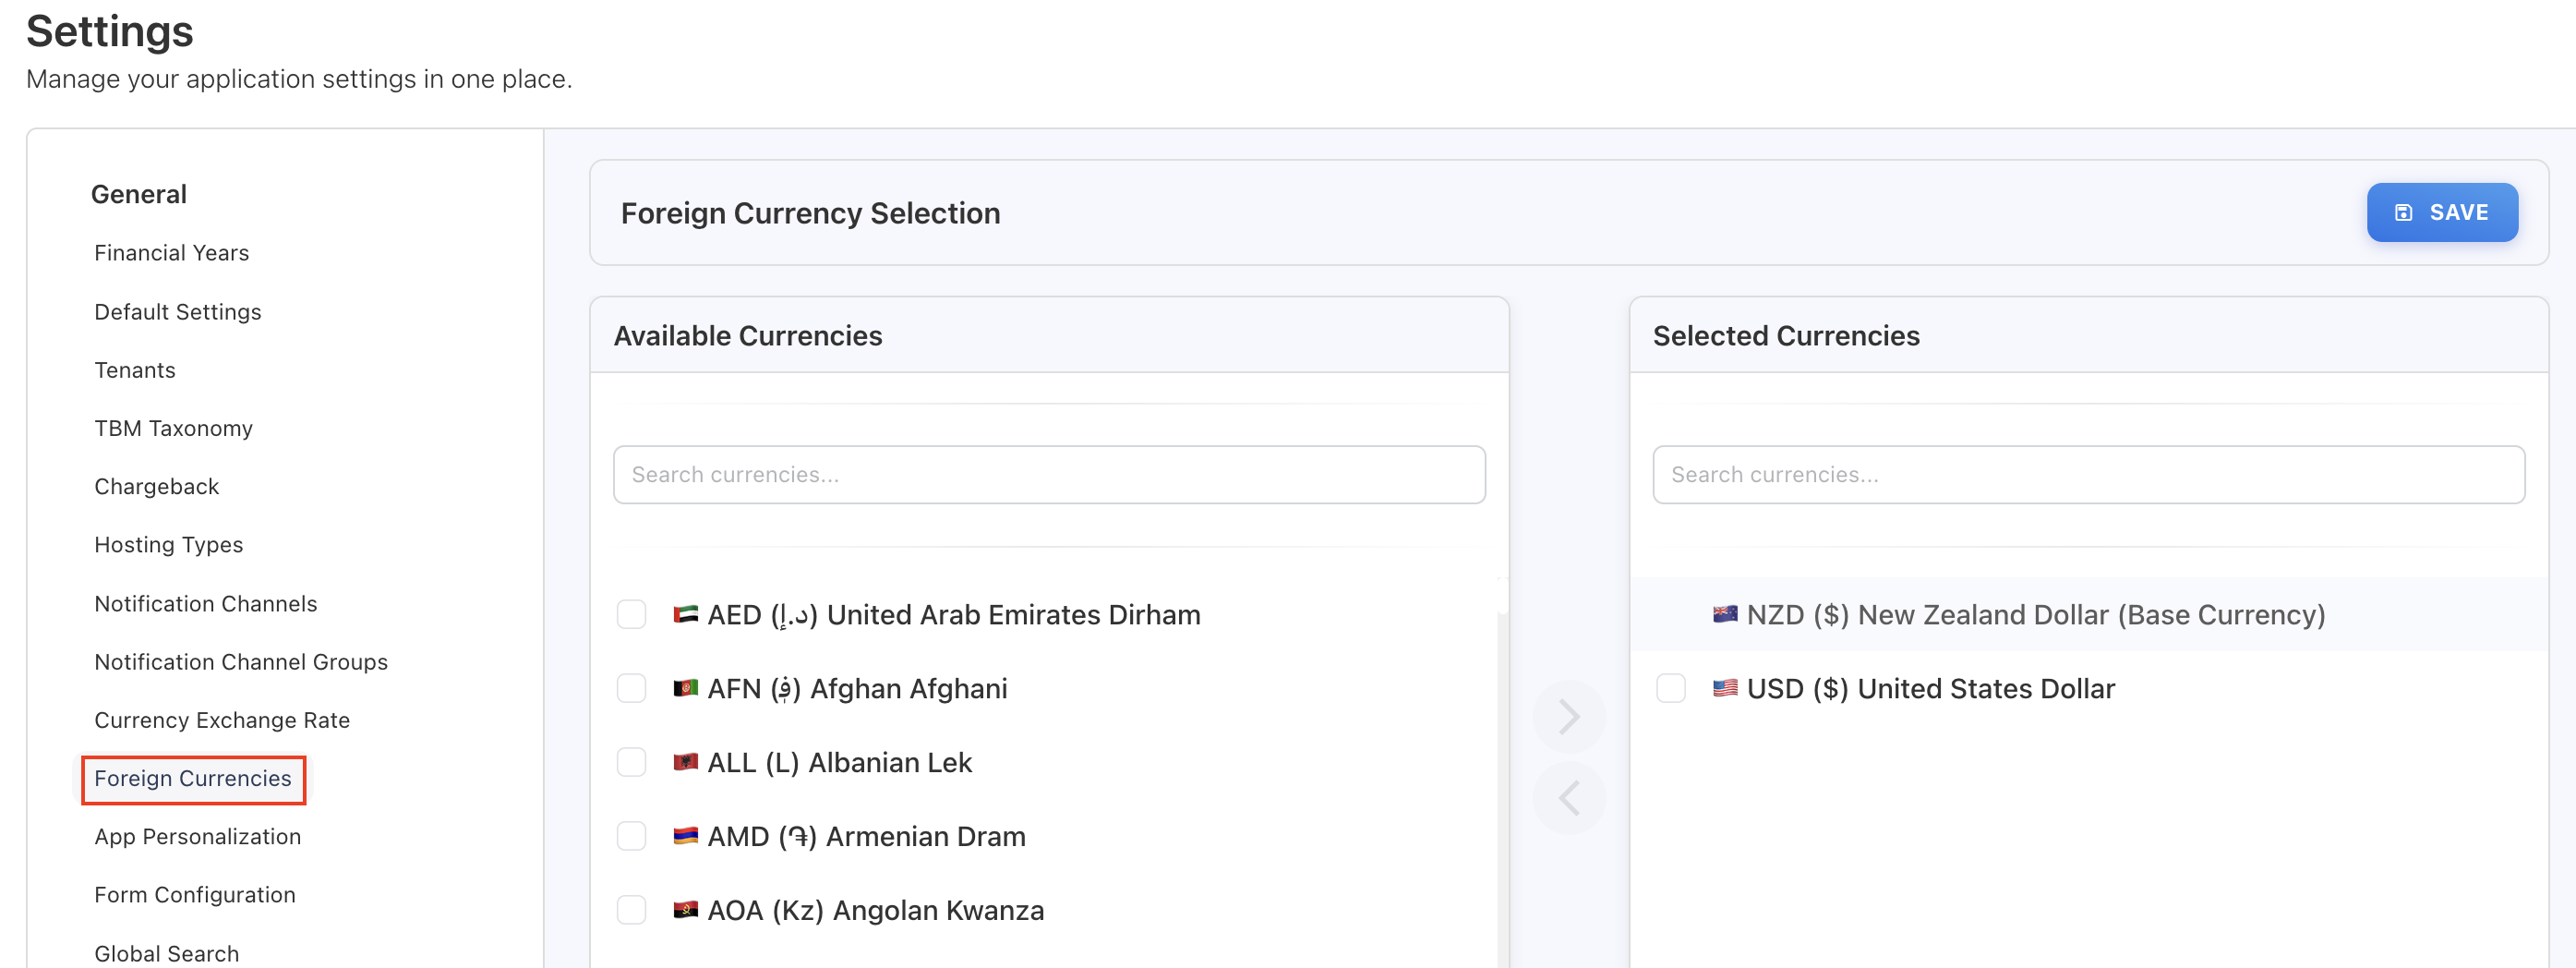Enable the ALL Albanian Lek checkbox
Image resolution: width=2576 pixels, height=968 pixels.
(631, 762)
